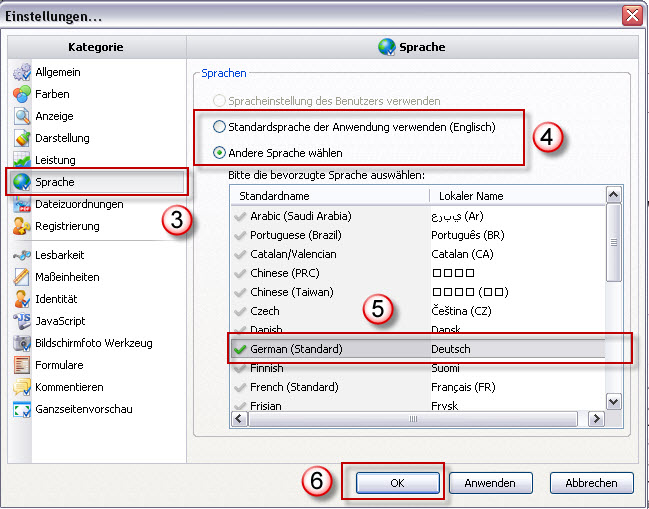The image size is (649, 509).
Task: Click the Abbrechen button
Action: pos(591,483)
